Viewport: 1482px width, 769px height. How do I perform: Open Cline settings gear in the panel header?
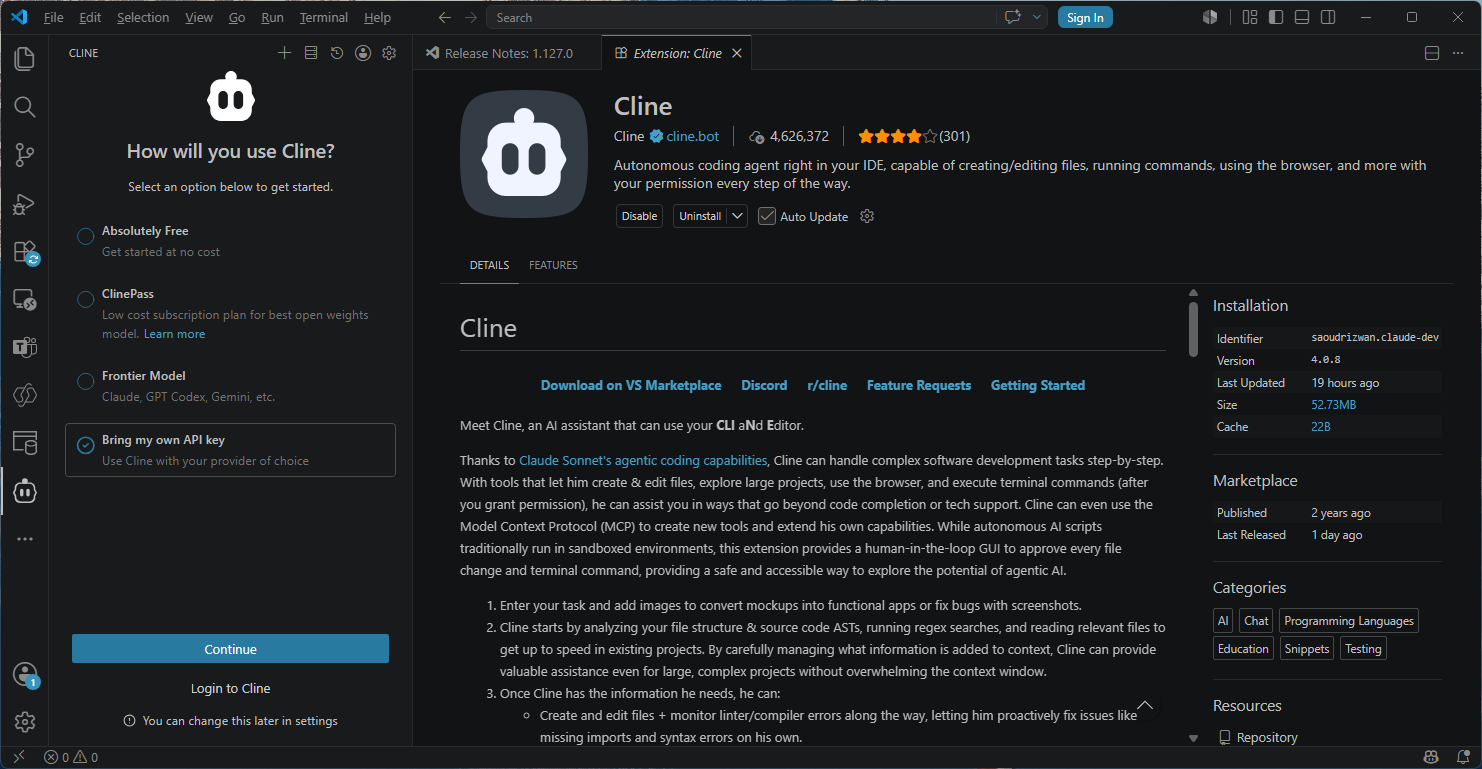tap(389, 53)
